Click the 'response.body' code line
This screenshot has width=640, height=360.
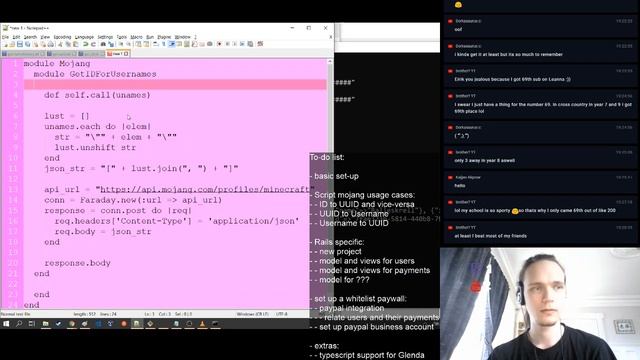point(78,263)
